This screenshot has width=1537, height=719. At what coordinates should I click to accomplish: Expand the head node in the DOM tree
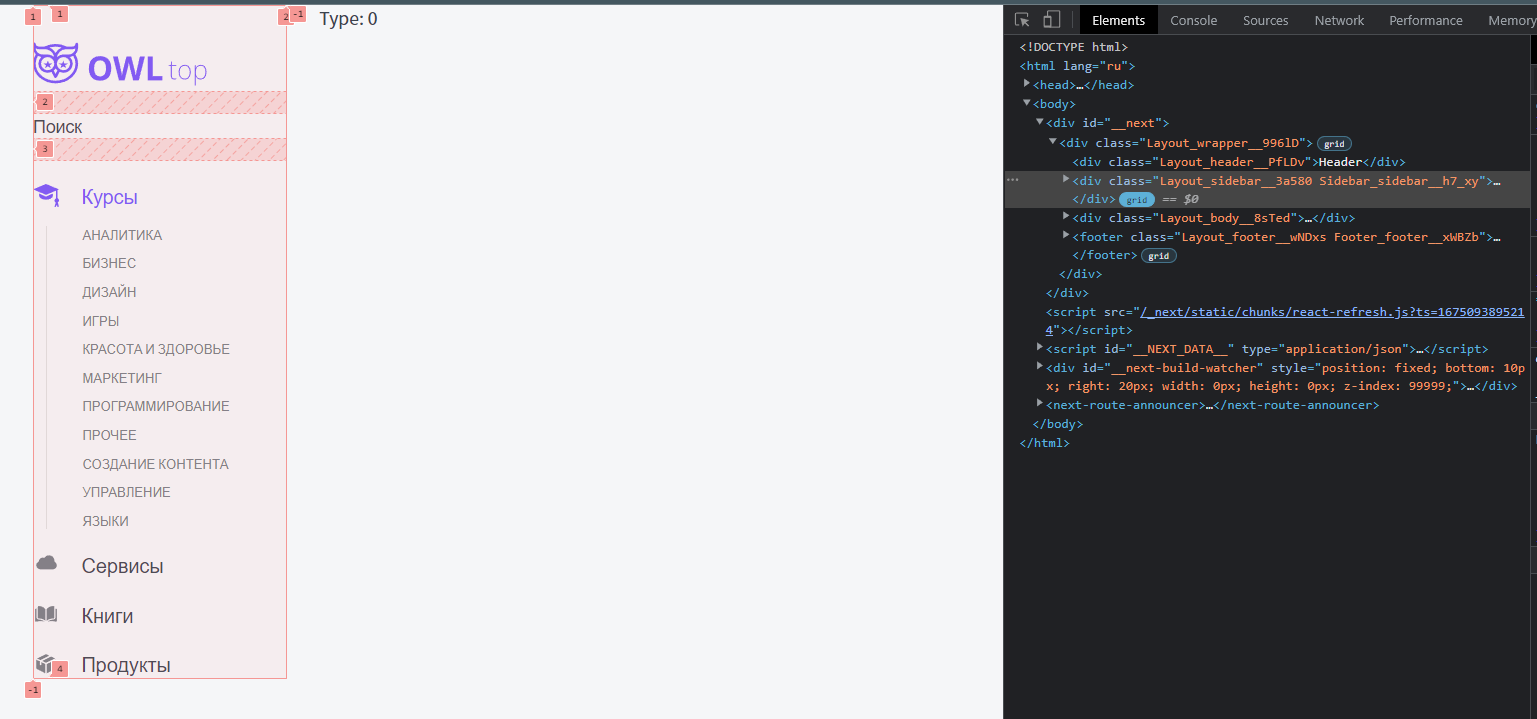[x=1027, y=84]
